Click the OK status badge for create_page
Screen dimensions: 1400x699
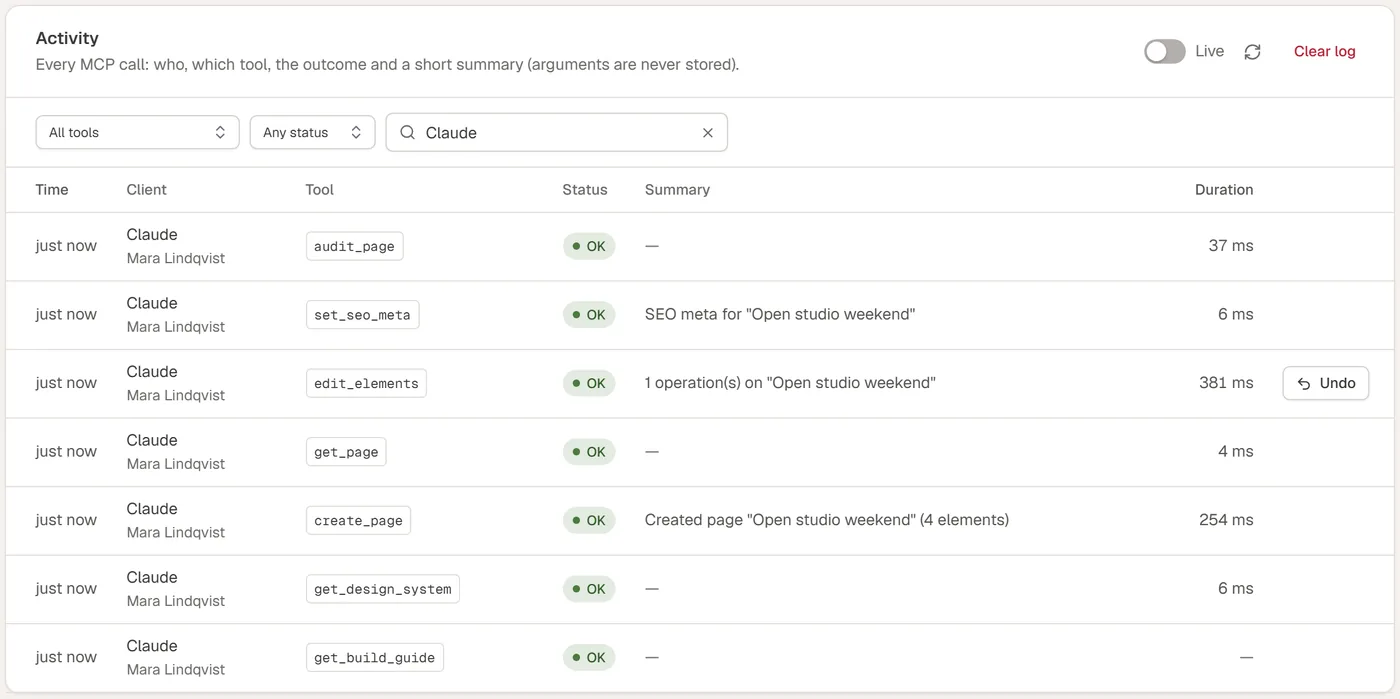(x=589, y=520)
